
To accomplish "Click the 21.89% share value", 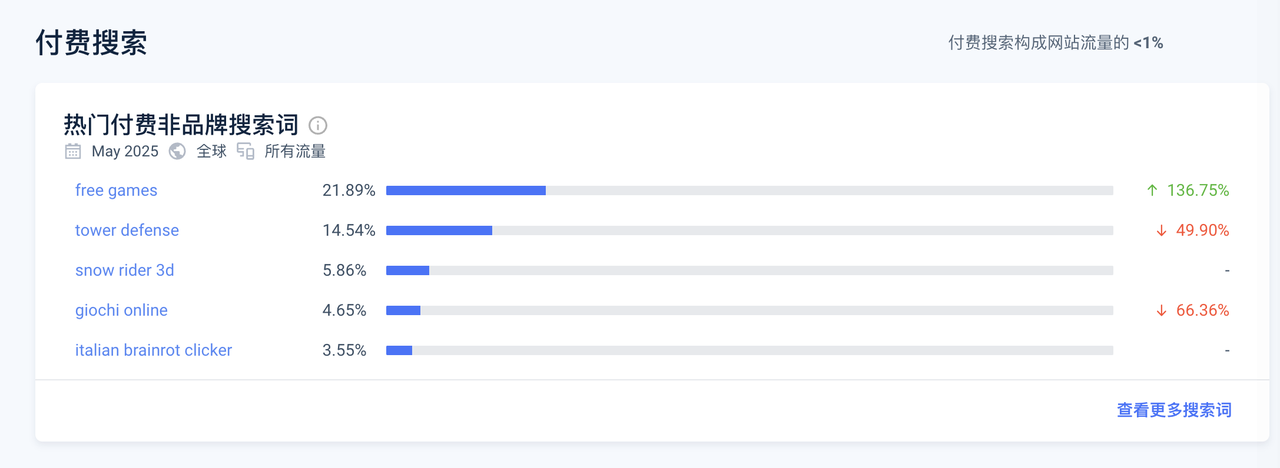I will tap(348, 190).
